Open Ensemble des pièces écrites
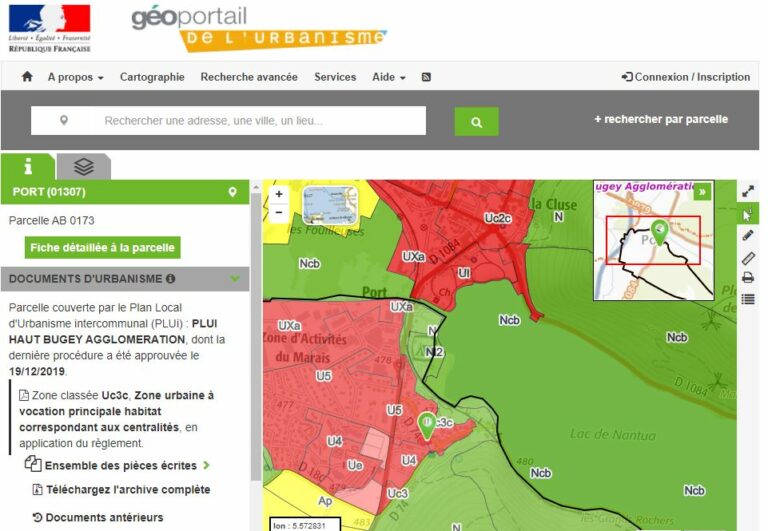 point(118,465)
